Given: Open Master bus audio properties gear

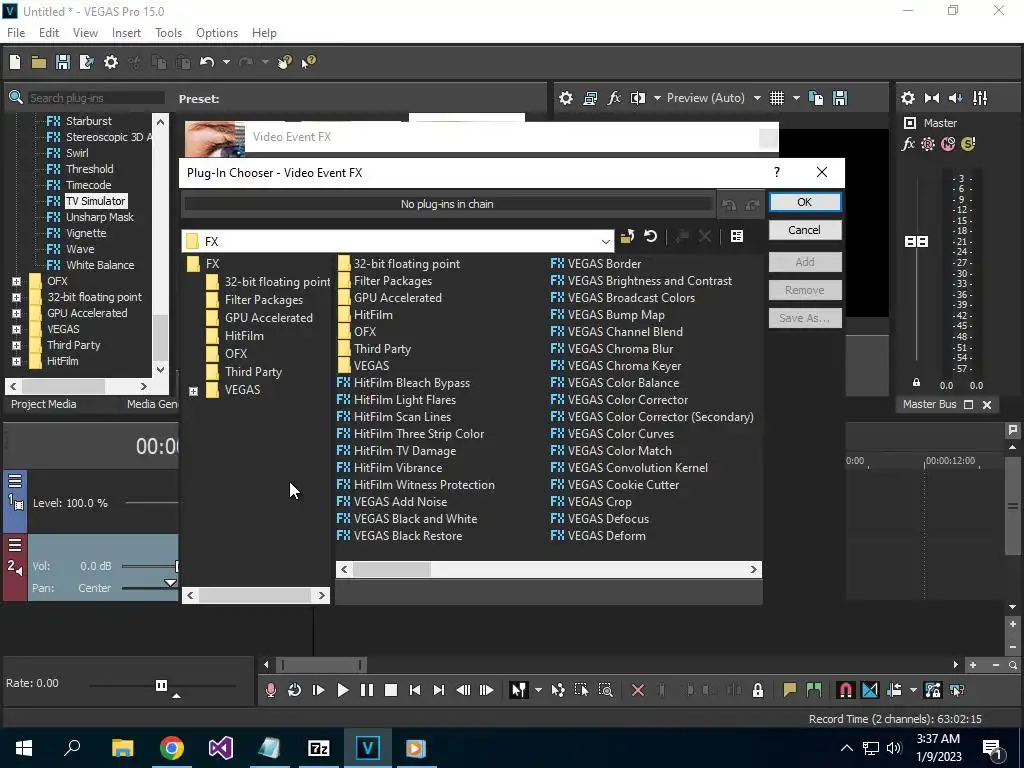Looking at the screenshot, I should [x=908, y=98].
